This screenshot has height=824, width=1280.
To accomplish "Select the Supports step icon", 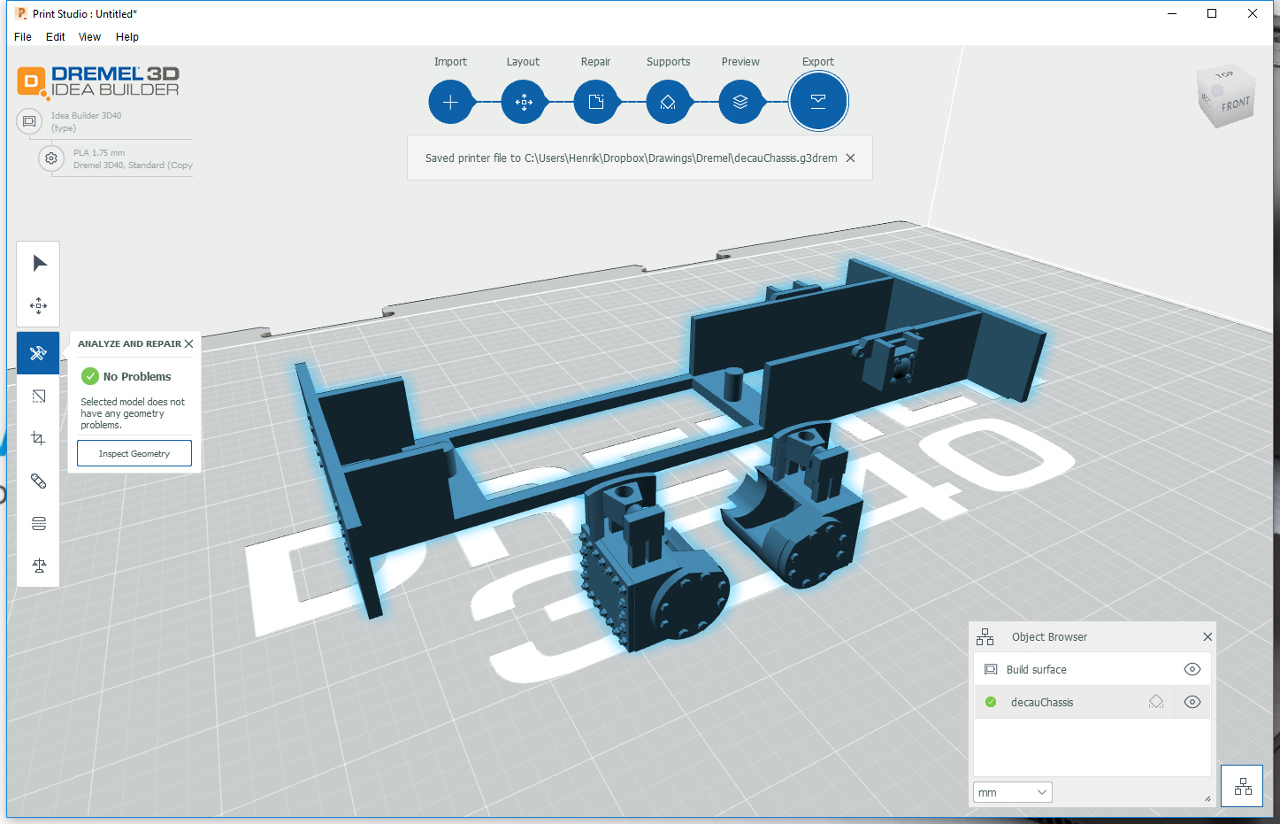I will click(668, 102).
